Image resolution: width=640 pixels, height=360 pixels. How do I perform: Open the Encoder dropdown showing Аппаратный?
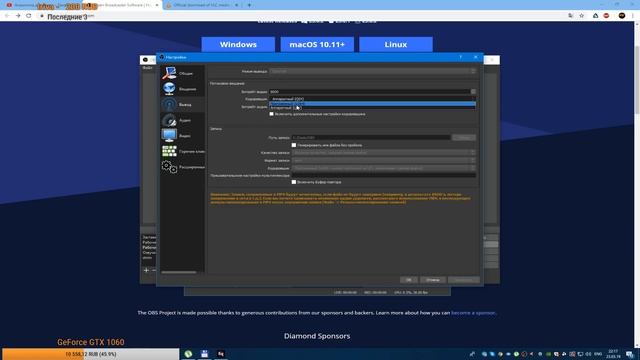(x=372, y=99)
